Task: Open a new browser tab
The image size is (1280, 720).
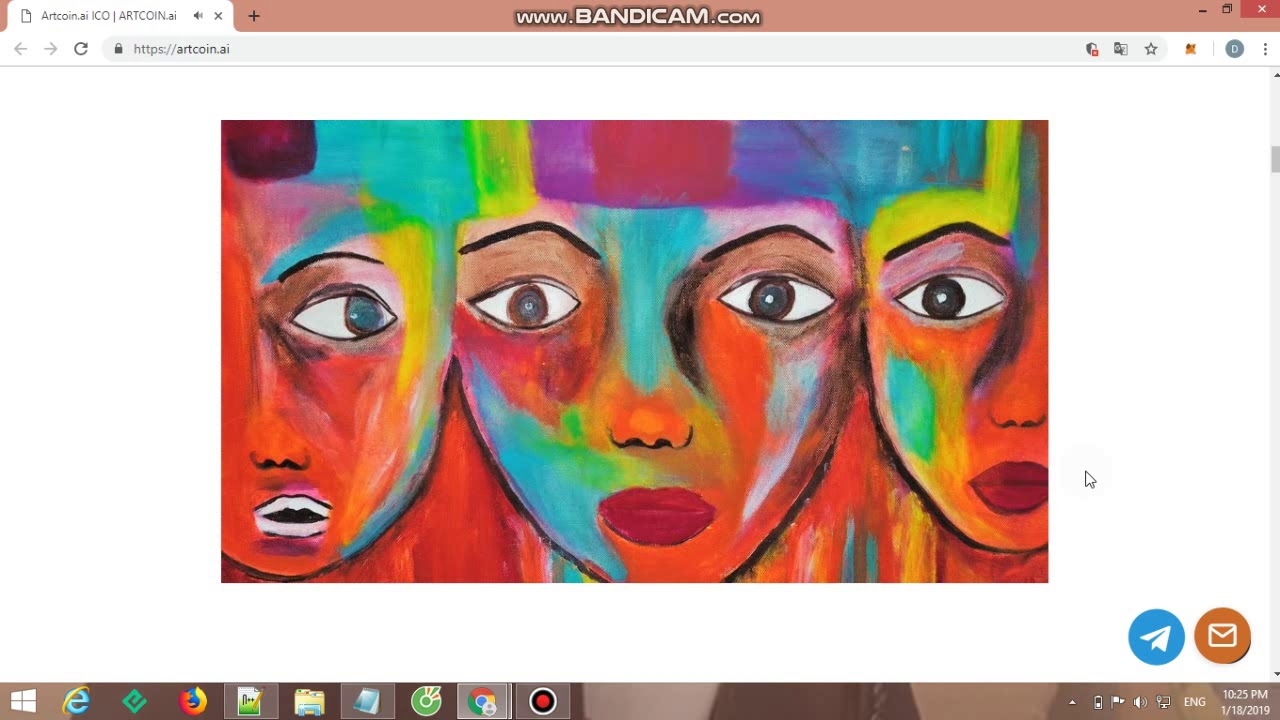Action: click(x=254, y=16)
